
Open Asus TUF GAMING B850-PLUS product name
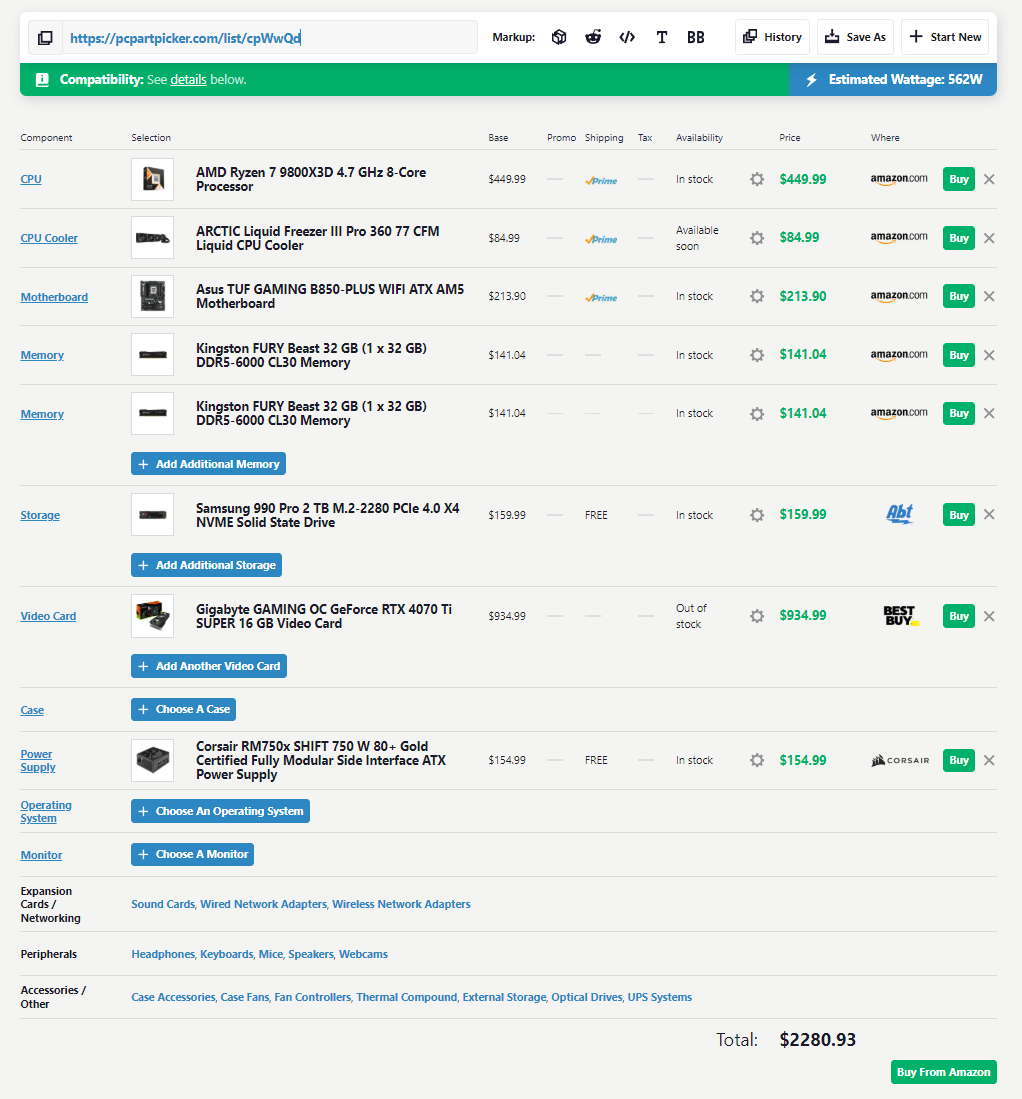(x=330, y=296)
